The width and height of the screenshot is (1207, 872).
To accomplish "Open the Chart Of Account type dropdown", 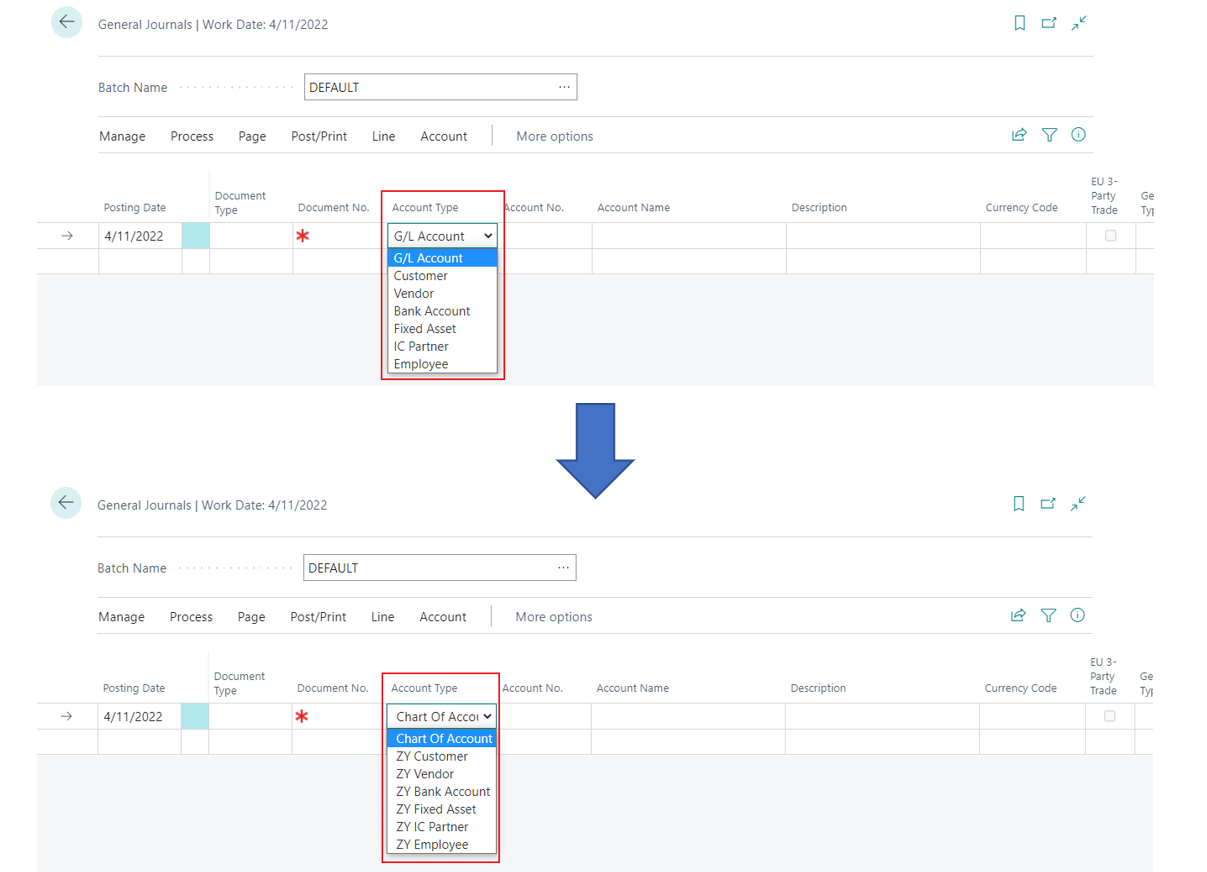I will (441, 716).
